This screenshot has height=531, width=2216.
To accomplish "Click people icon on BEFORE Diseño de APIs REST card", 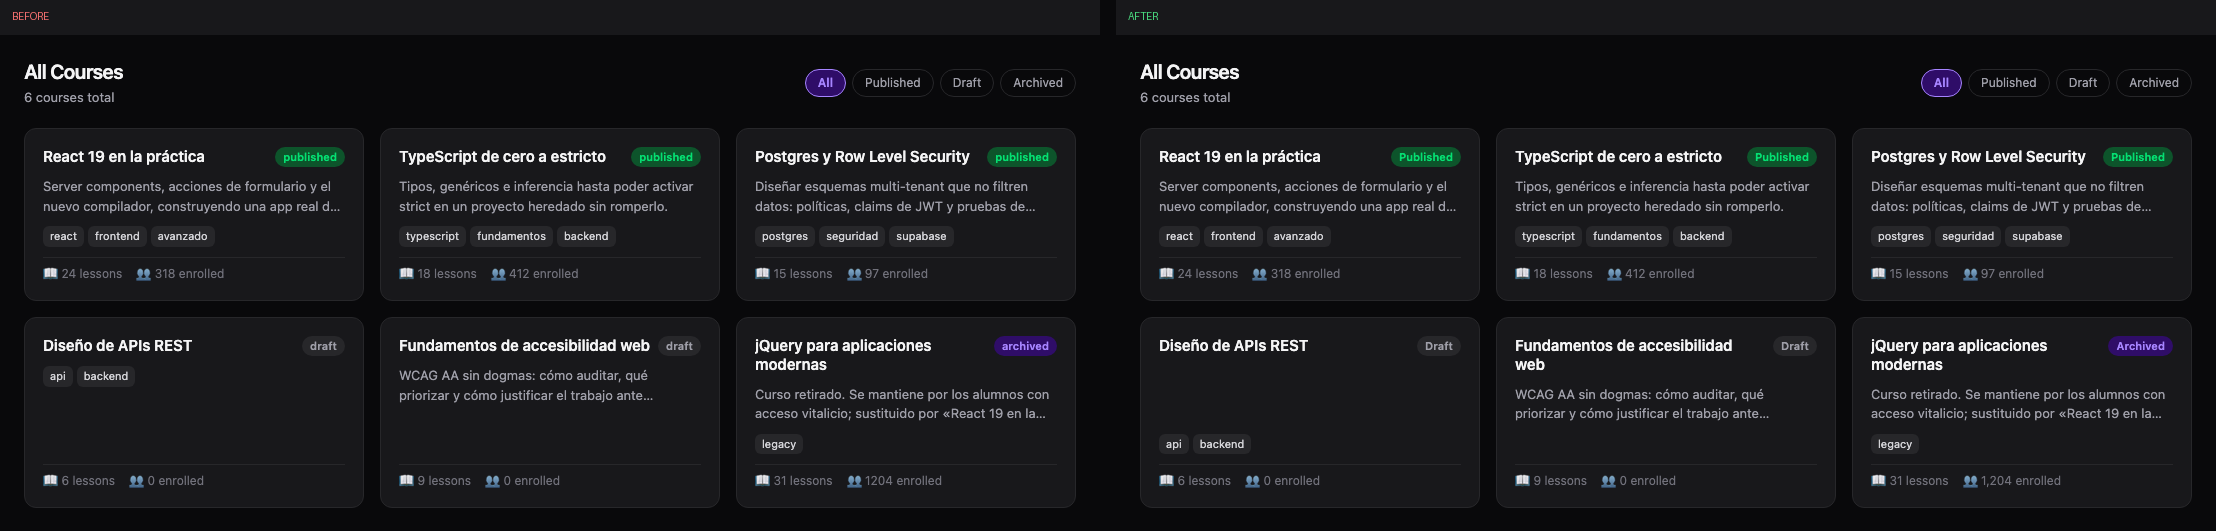I will tap(136, 481).
